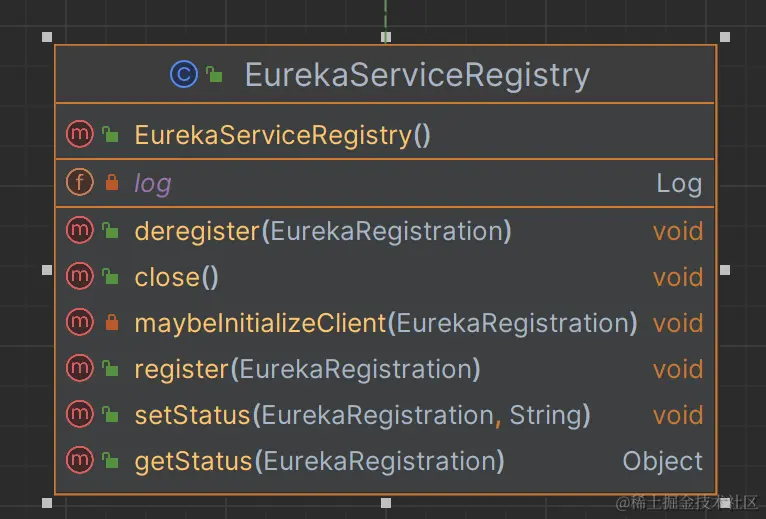The height and width of the screenshot is (519, 766).
Task: Click the public icon of the getStatus row
Action: pos(110,460)
